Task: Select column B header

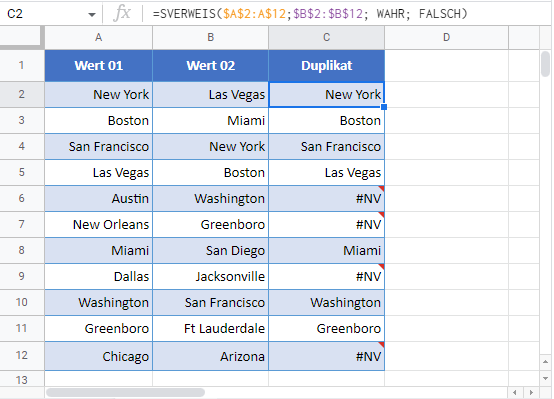Action: (211, 37)
